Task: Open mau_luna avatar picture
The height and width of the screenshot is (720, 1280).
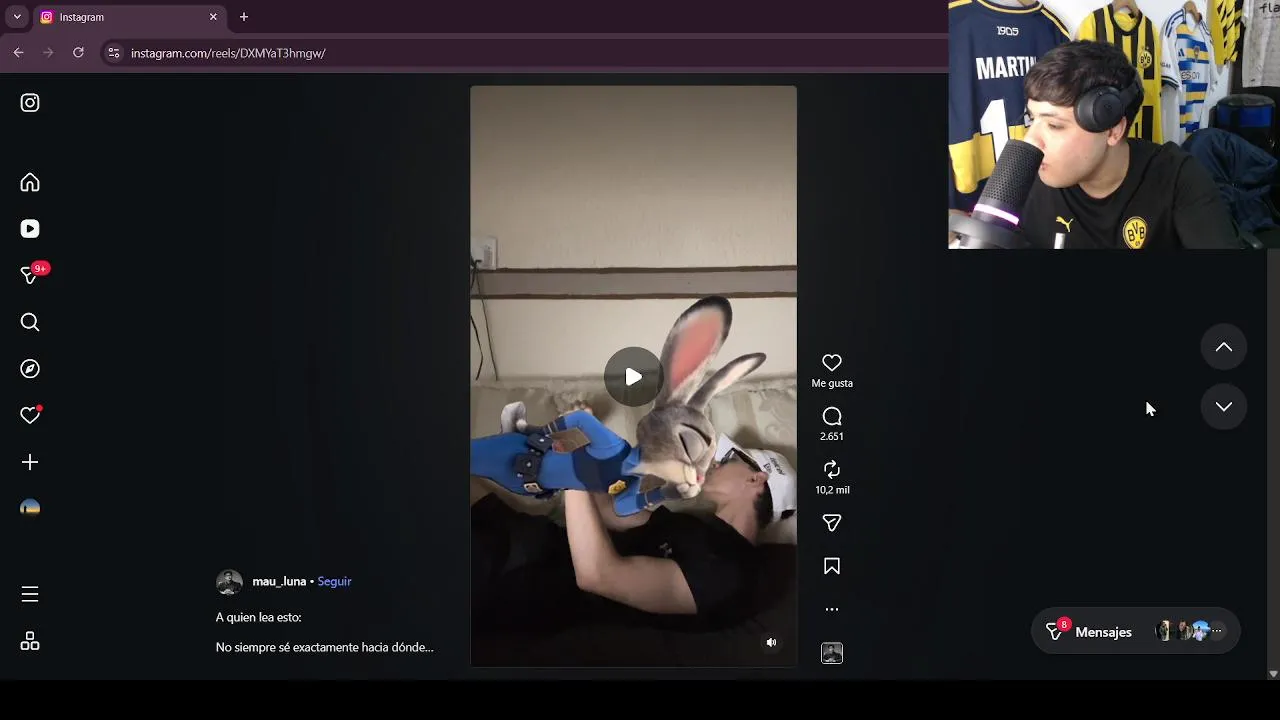Action: click(x=229, y=582)
